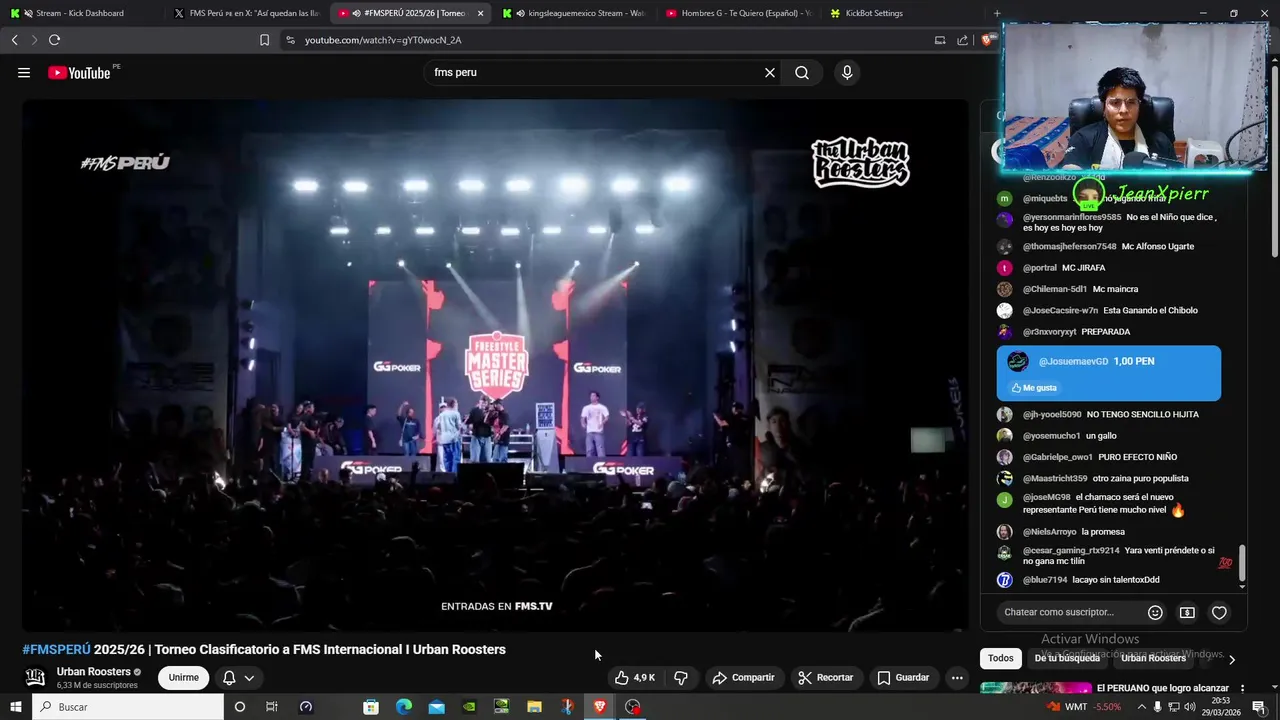This screenshot has height=720, width=1280.
Task: Start voice search with the microphone
Action: [847, 73]
